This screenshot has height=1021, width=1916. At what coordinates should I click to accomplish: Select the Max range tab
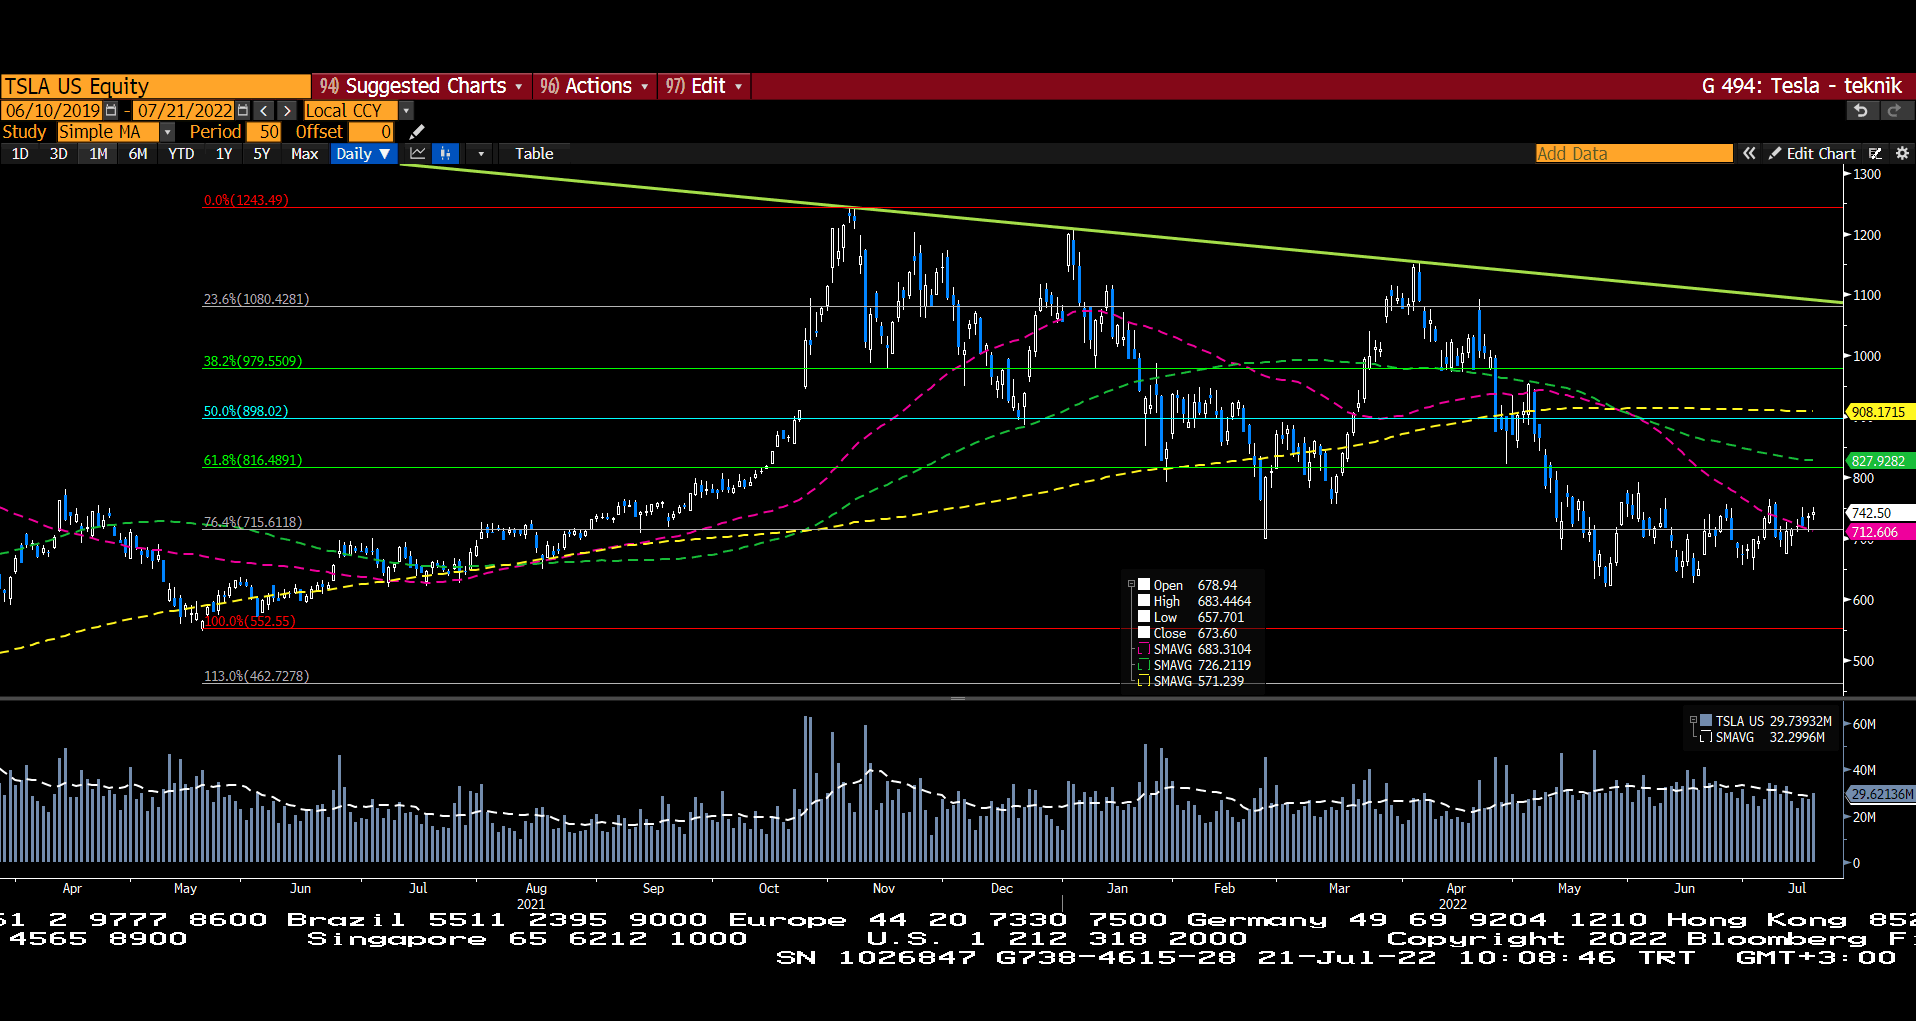pos(304,153)
